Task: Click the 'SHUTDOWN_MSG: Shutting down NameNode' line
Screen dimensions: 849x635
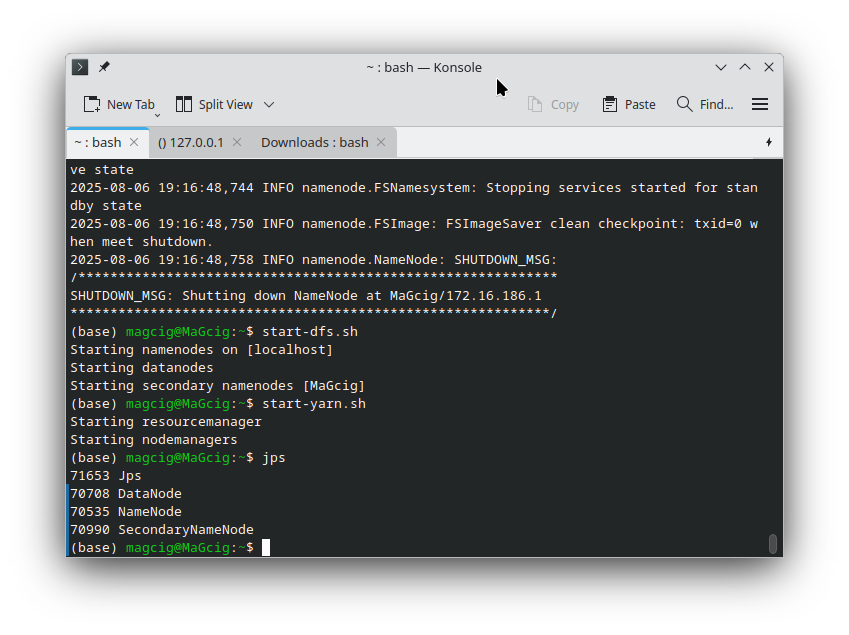Action: point(306,296)
